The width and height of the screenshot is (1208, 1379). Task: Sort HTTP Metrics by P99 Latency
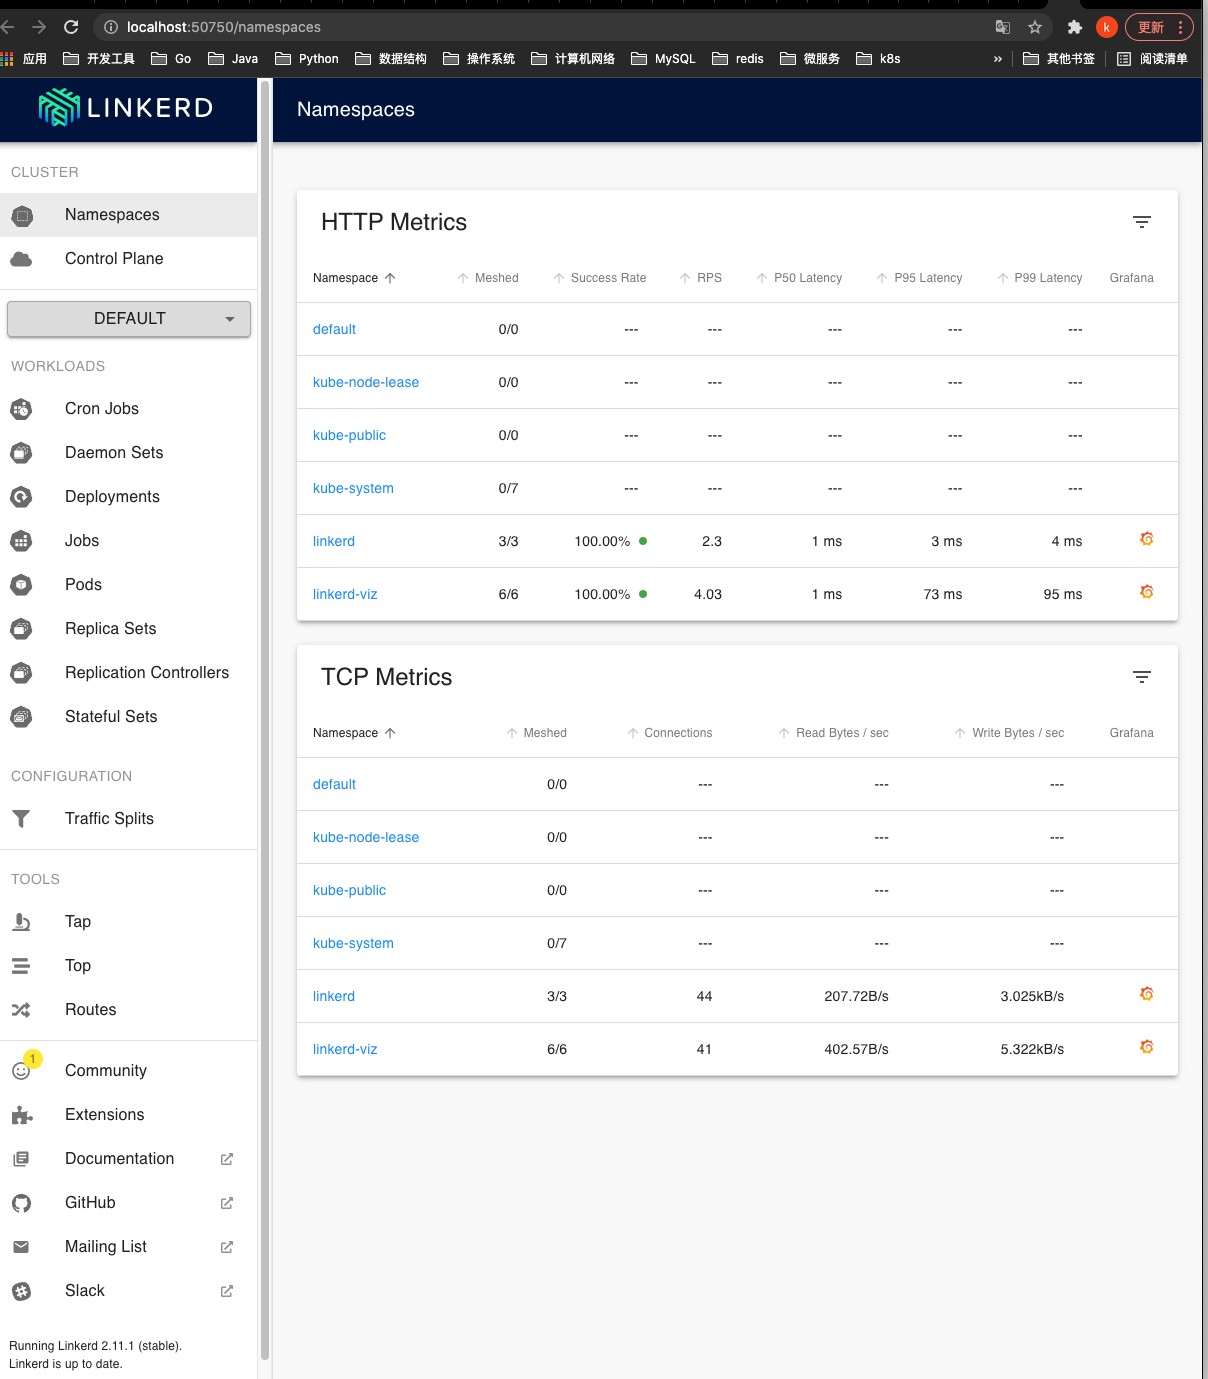point(1039,278)
